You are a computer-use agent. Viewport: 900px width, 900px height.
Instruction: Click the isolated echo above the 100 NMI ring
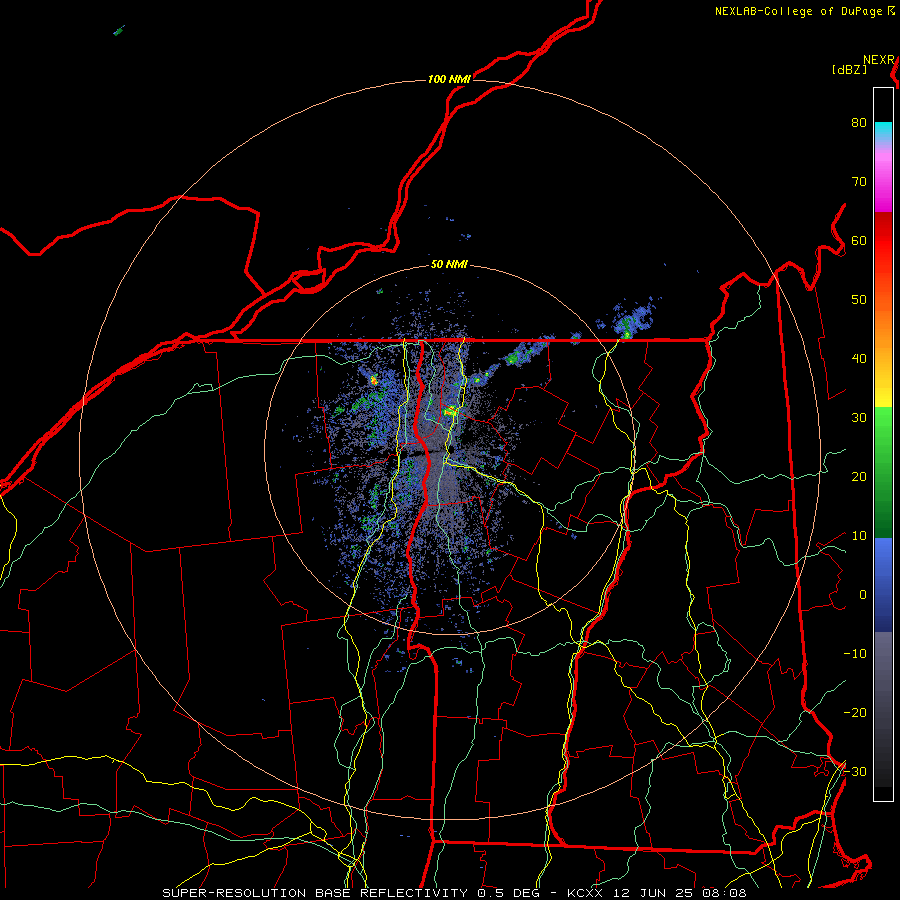[x=119, y=30]
